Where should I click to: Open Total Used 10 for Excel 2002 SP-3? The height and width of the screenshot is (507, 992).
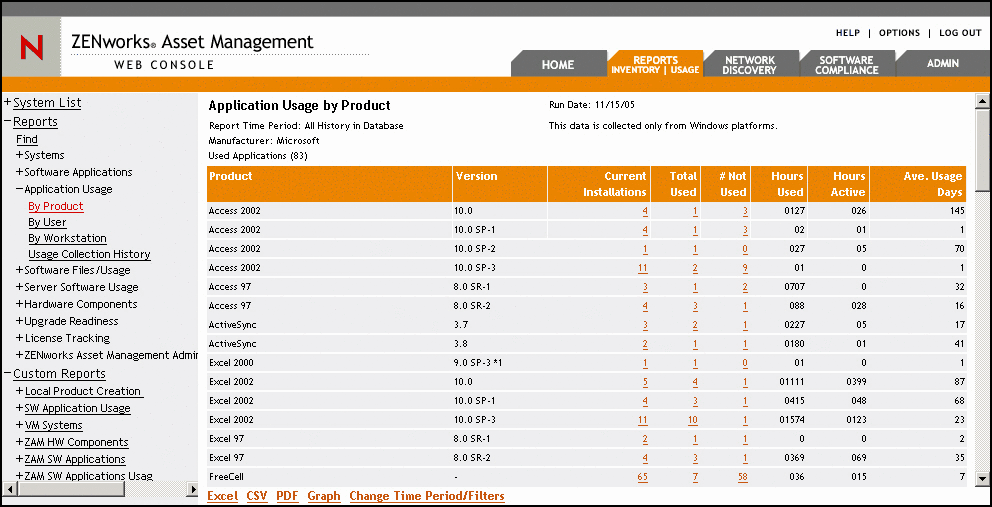(693, 420)
